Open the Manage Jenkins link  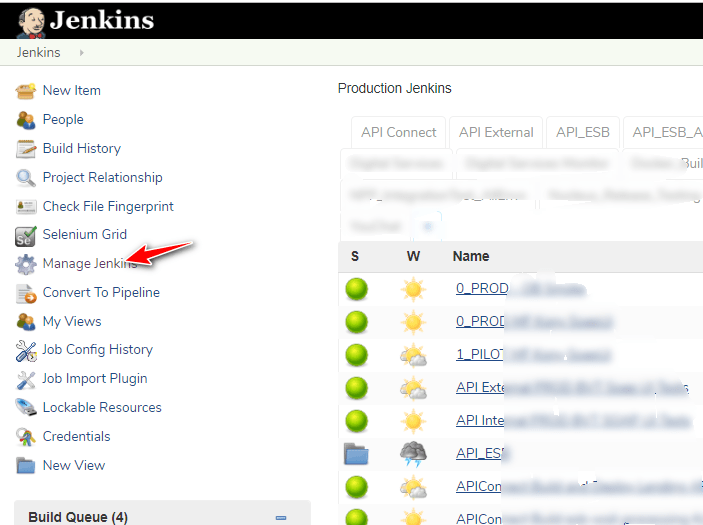pos(90,264)
